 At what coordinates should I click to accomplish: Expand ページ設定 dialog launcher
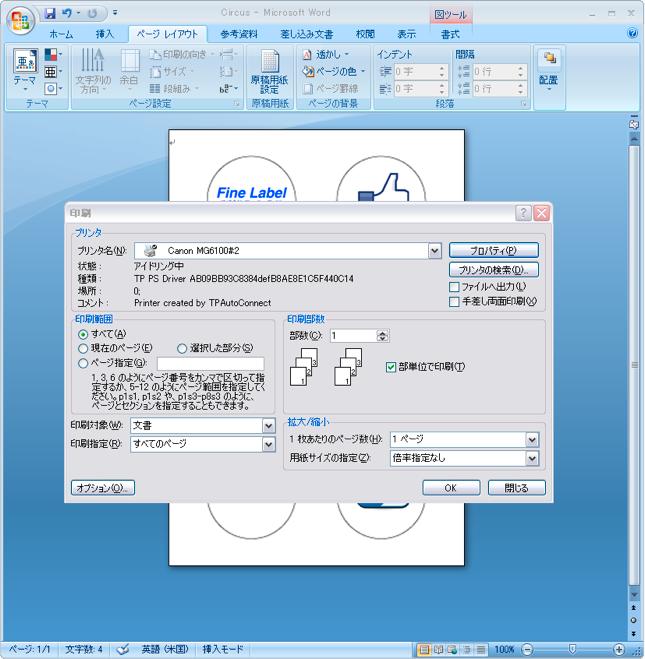click(237, 104)
